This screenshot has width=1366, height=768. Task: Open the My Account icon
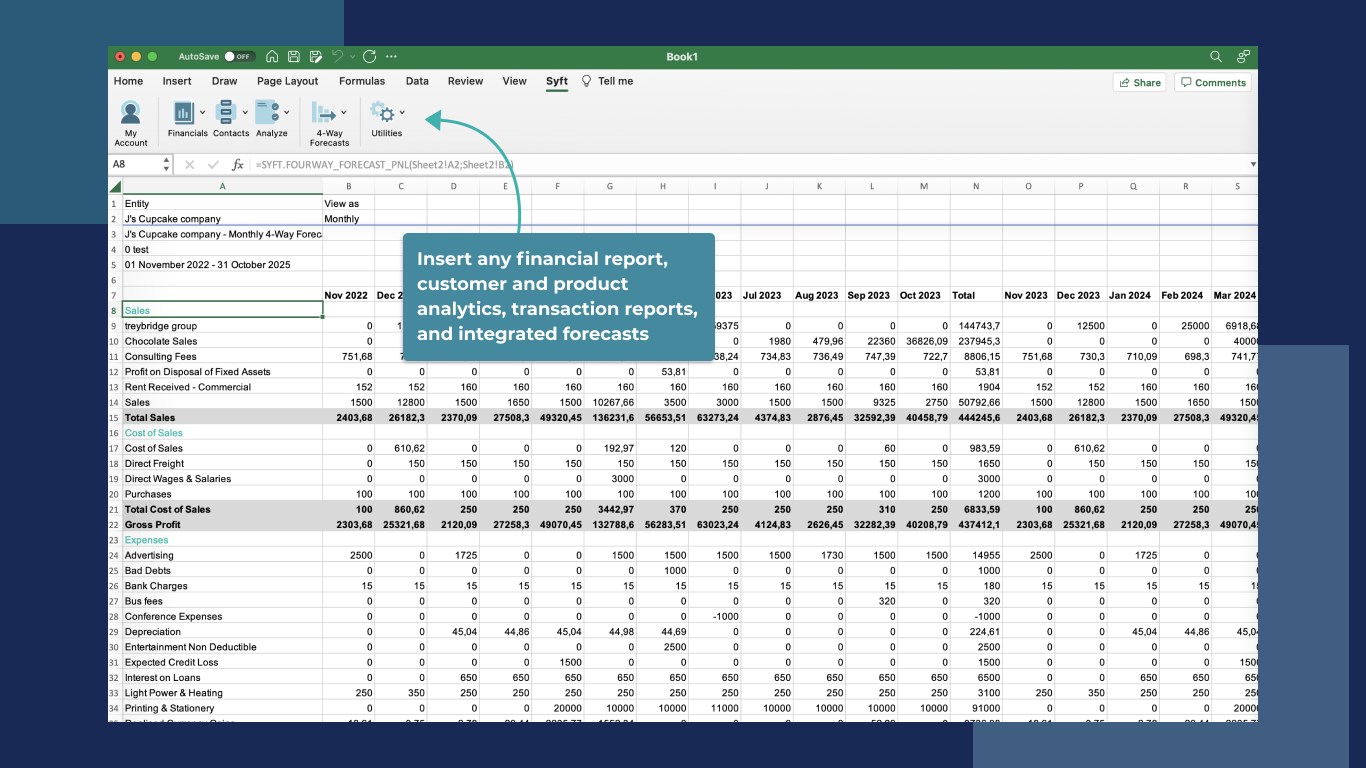tap(130, 113)
